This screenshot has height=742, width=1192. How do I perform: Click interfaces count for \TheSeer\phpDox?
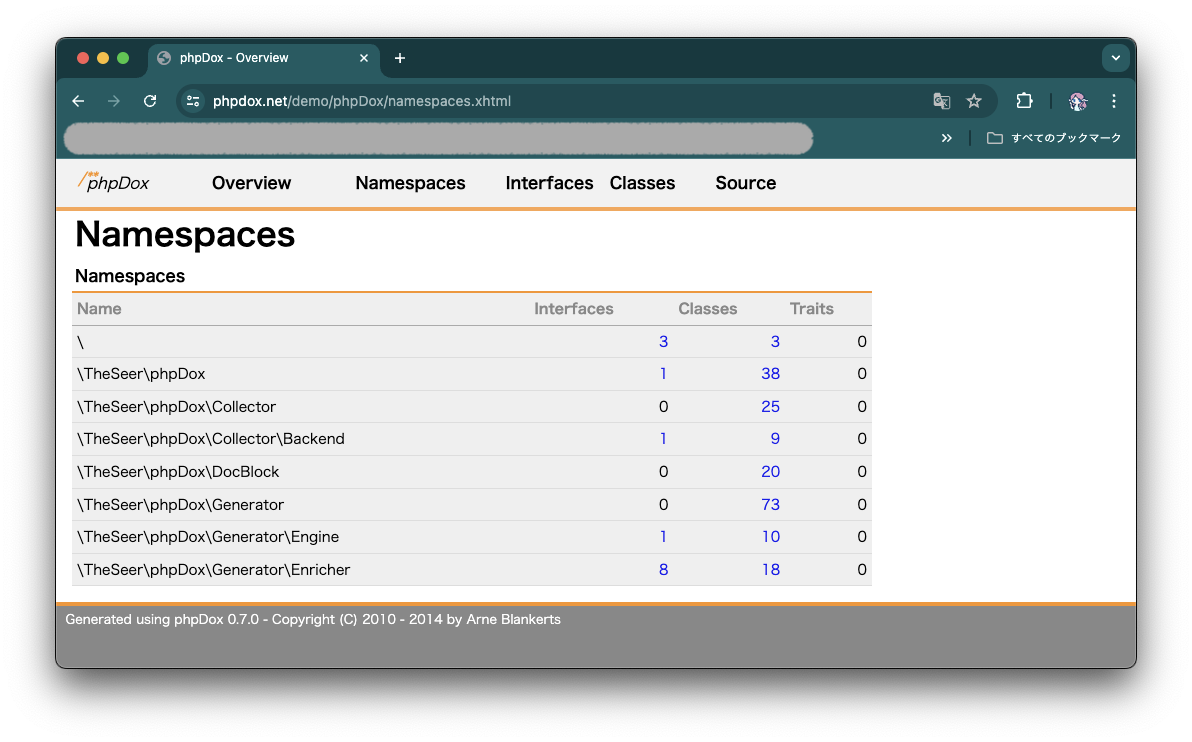[x=664, y=374]
